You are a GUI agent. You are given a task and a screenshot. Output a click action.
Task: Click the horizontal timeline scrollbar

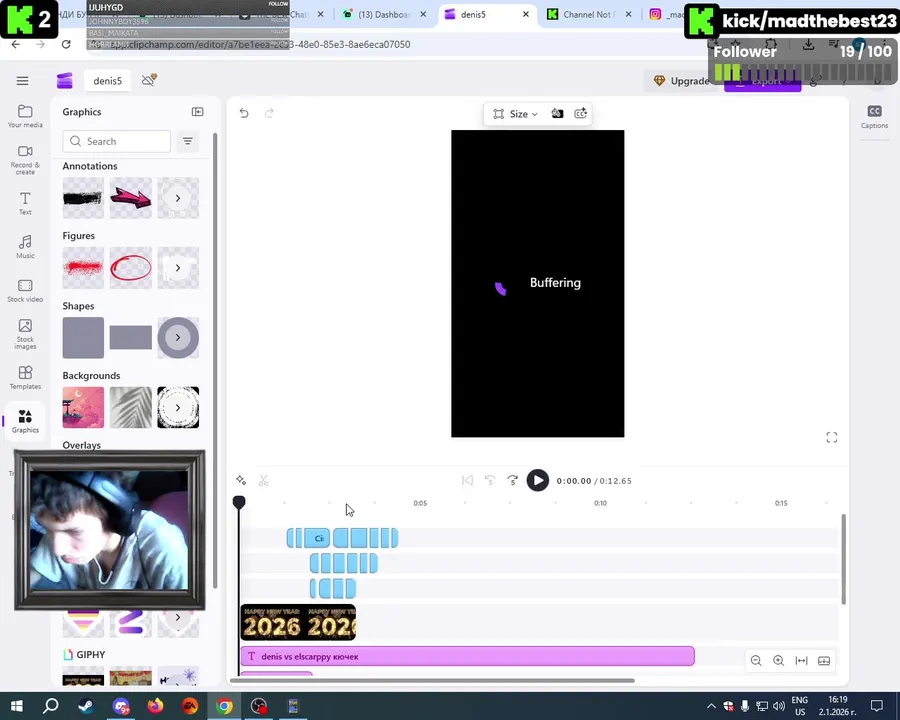pos(432,681)
